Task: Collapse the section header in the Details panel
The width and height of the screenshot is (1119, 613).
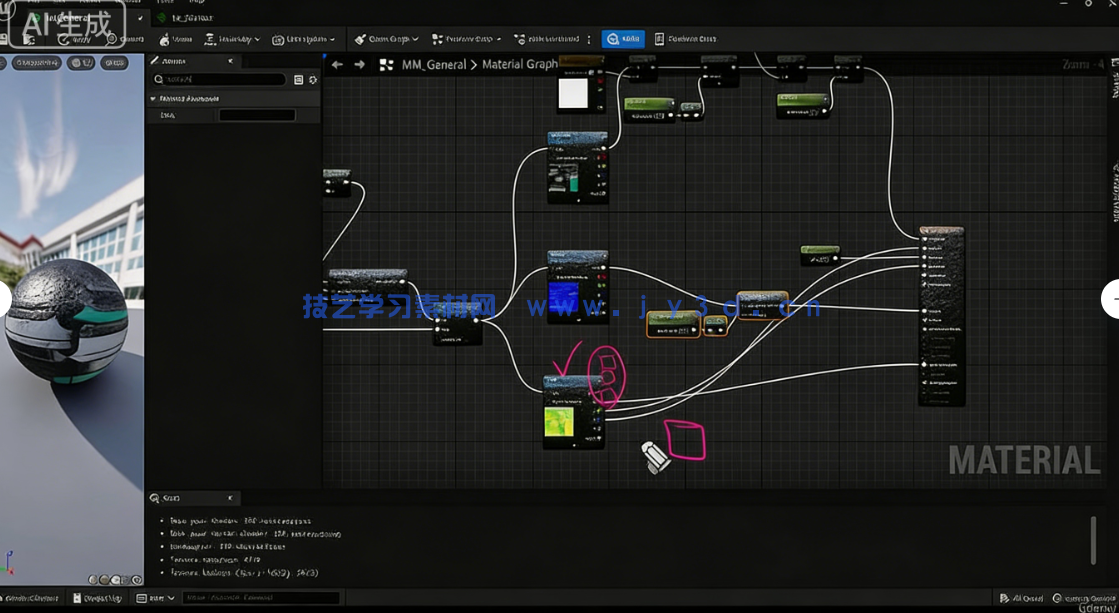Action: 153,99
